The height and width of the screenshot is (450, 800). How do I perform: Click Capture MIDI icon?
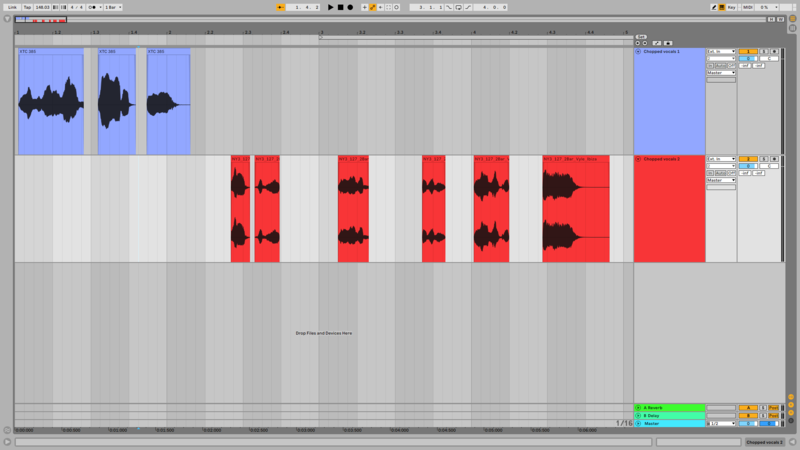[x=388, y=7]
